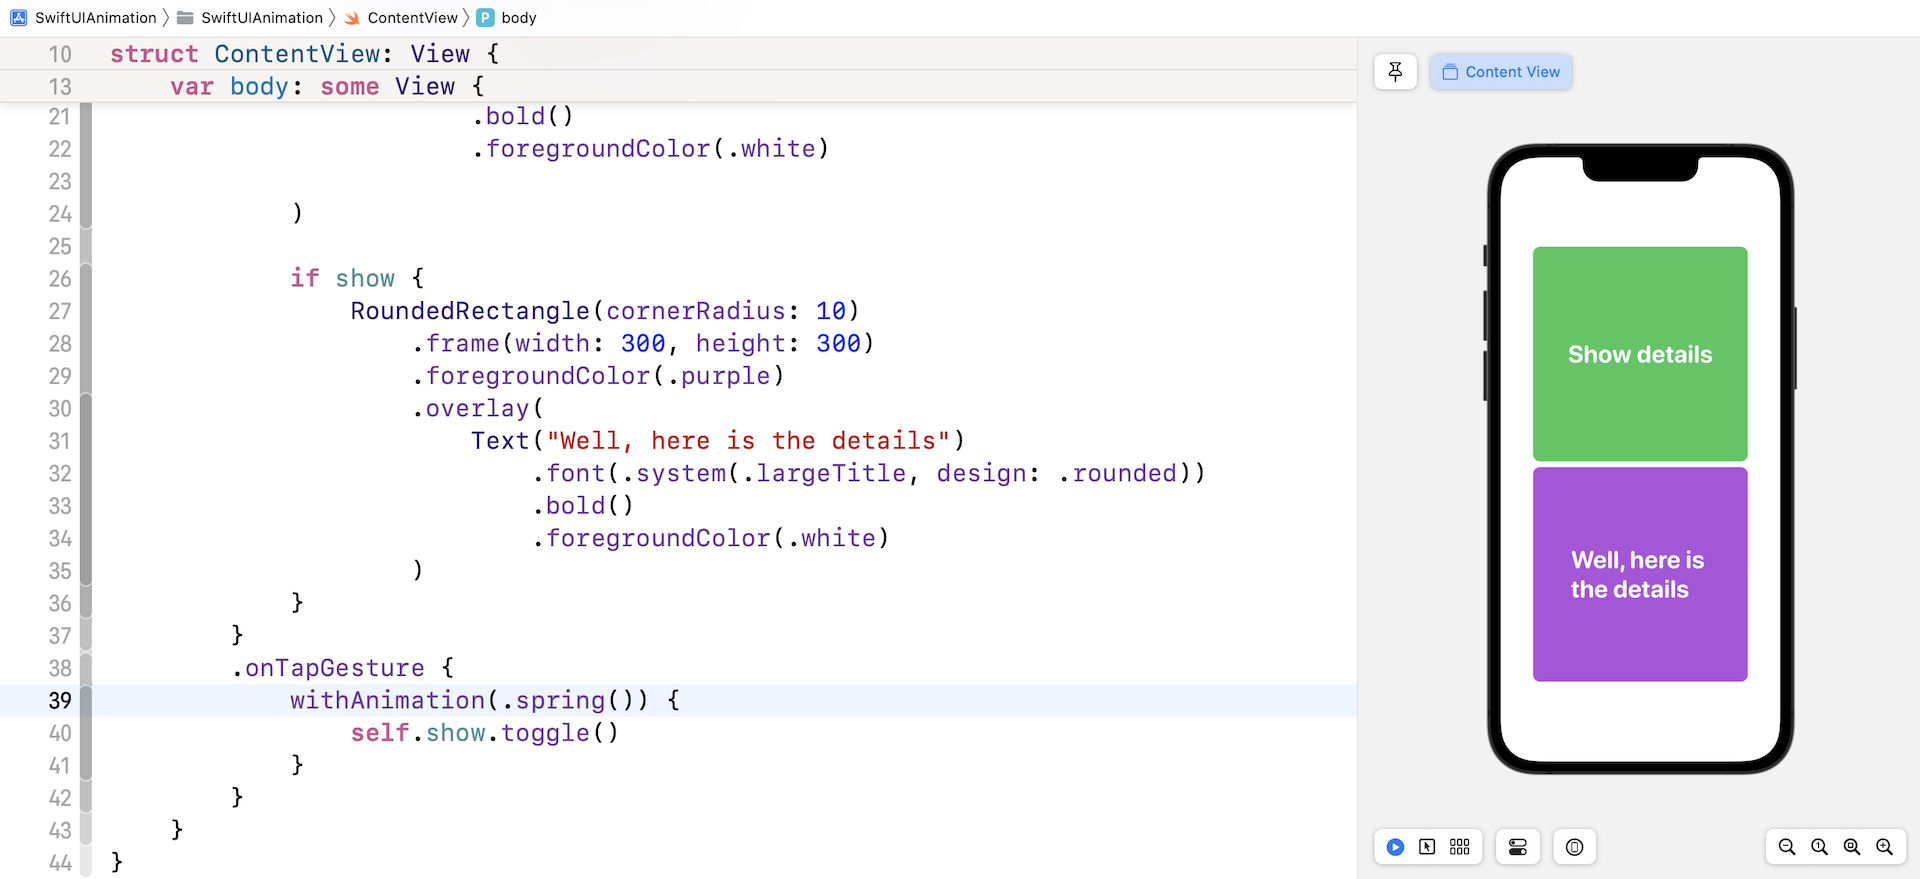Switch to selectable preview mode
Screen dimensions: 1920x879
pyautogui.click(x=1427, y=847)
